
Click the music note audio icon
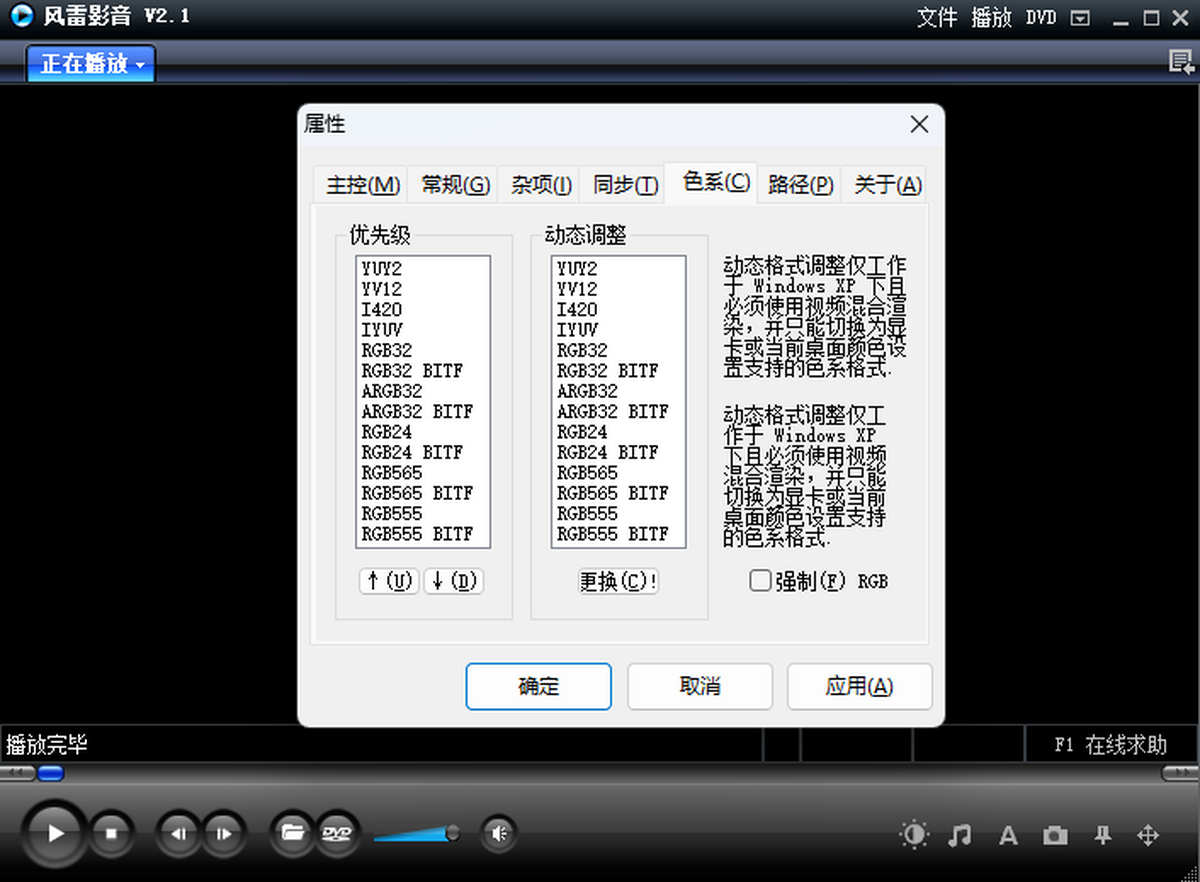960,835
